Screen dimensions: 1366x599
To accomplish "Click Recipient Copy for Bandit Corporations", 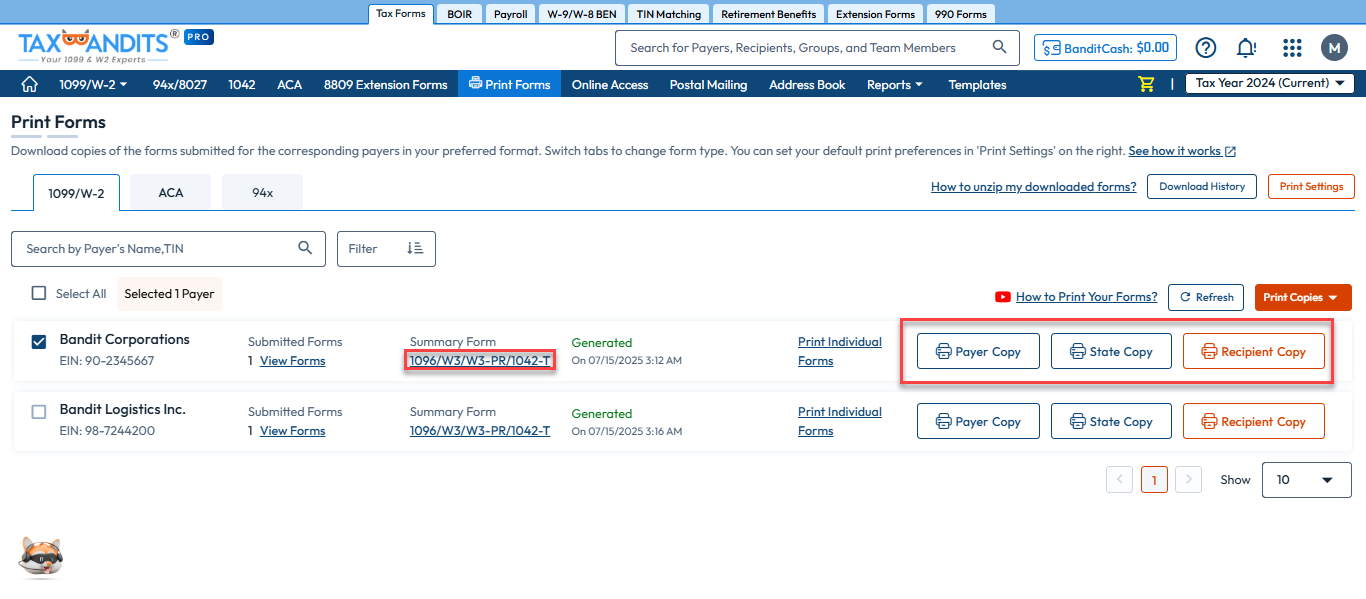I will tap(1253, 351).
